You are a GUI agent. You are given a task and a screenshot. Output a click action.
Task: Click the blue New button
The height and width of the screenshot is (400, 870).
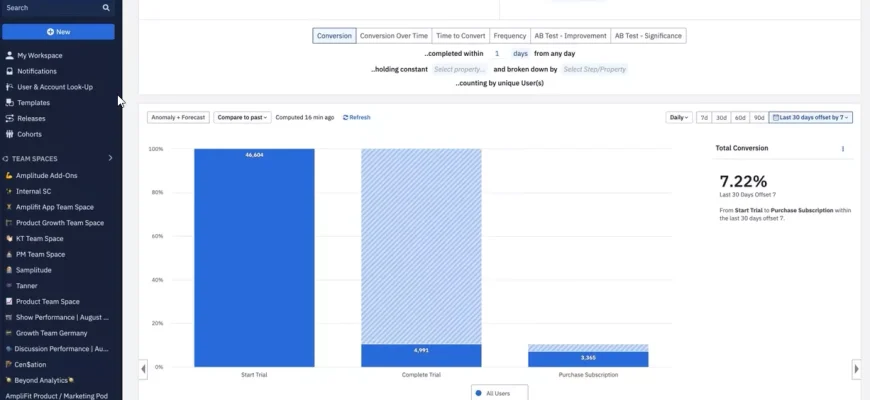pyautogui.click(x=58, y=32)
